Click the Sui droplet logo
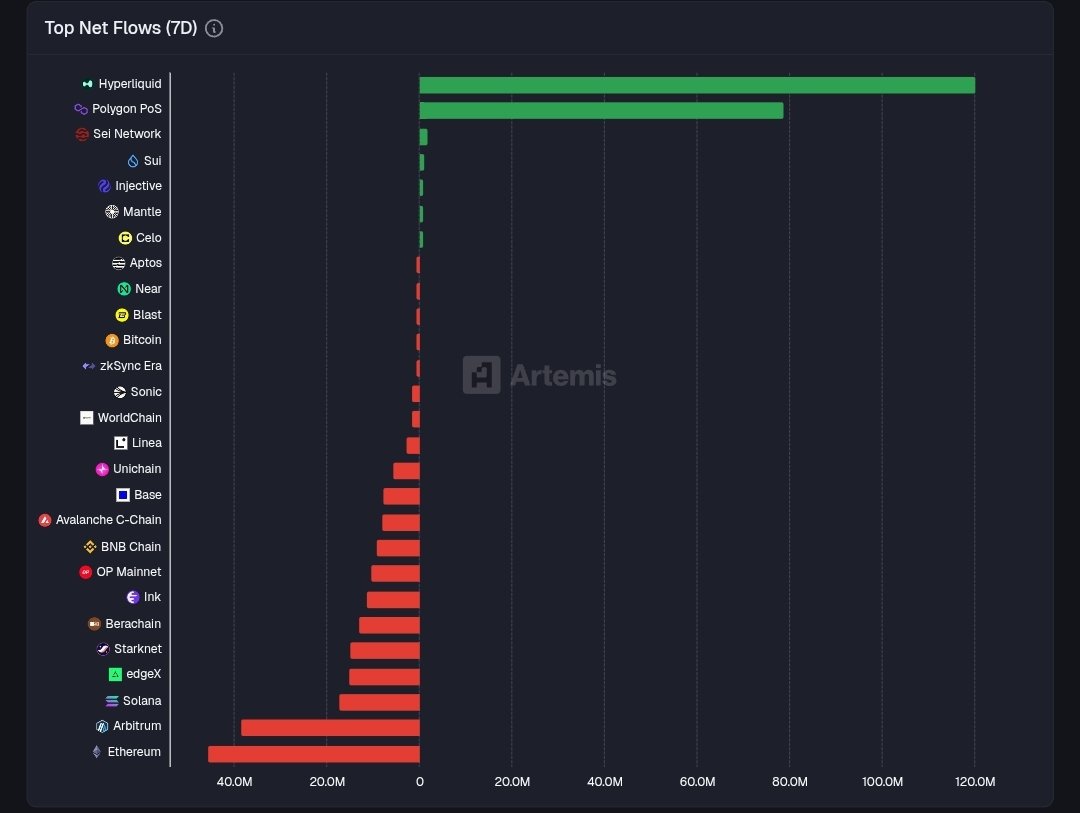This screenshot has width=1080, height=813. tap(133, 161)
